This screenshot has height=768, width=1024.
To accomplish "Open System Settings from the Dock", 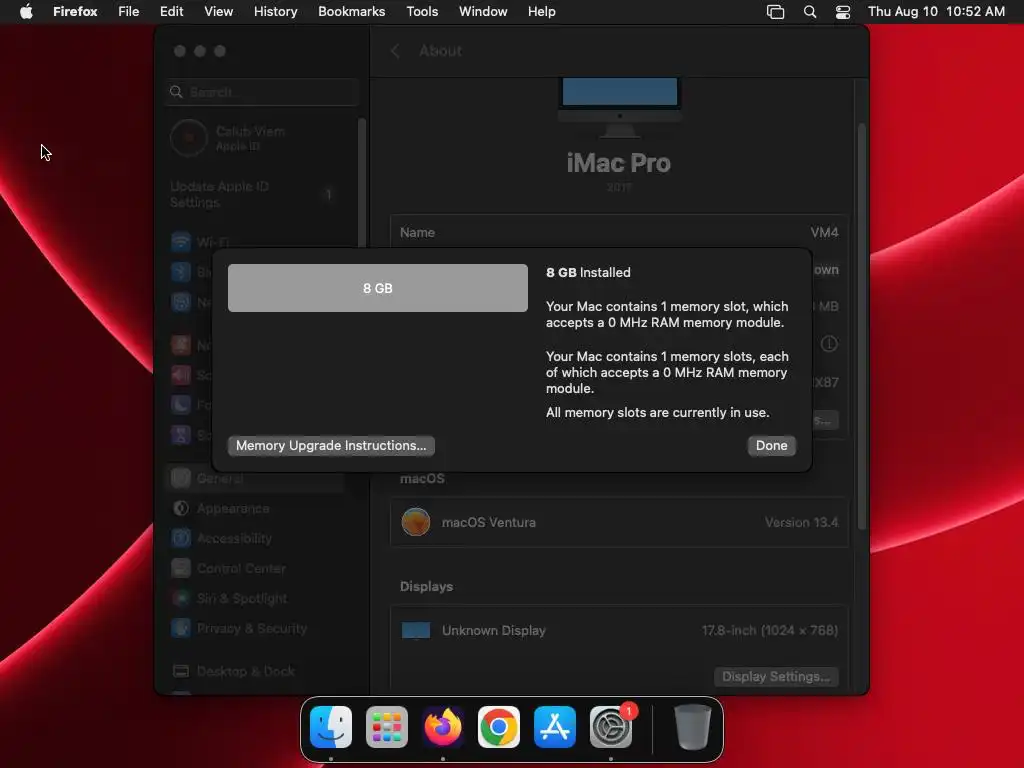I will pyautogui.click(x=611, y=727).
